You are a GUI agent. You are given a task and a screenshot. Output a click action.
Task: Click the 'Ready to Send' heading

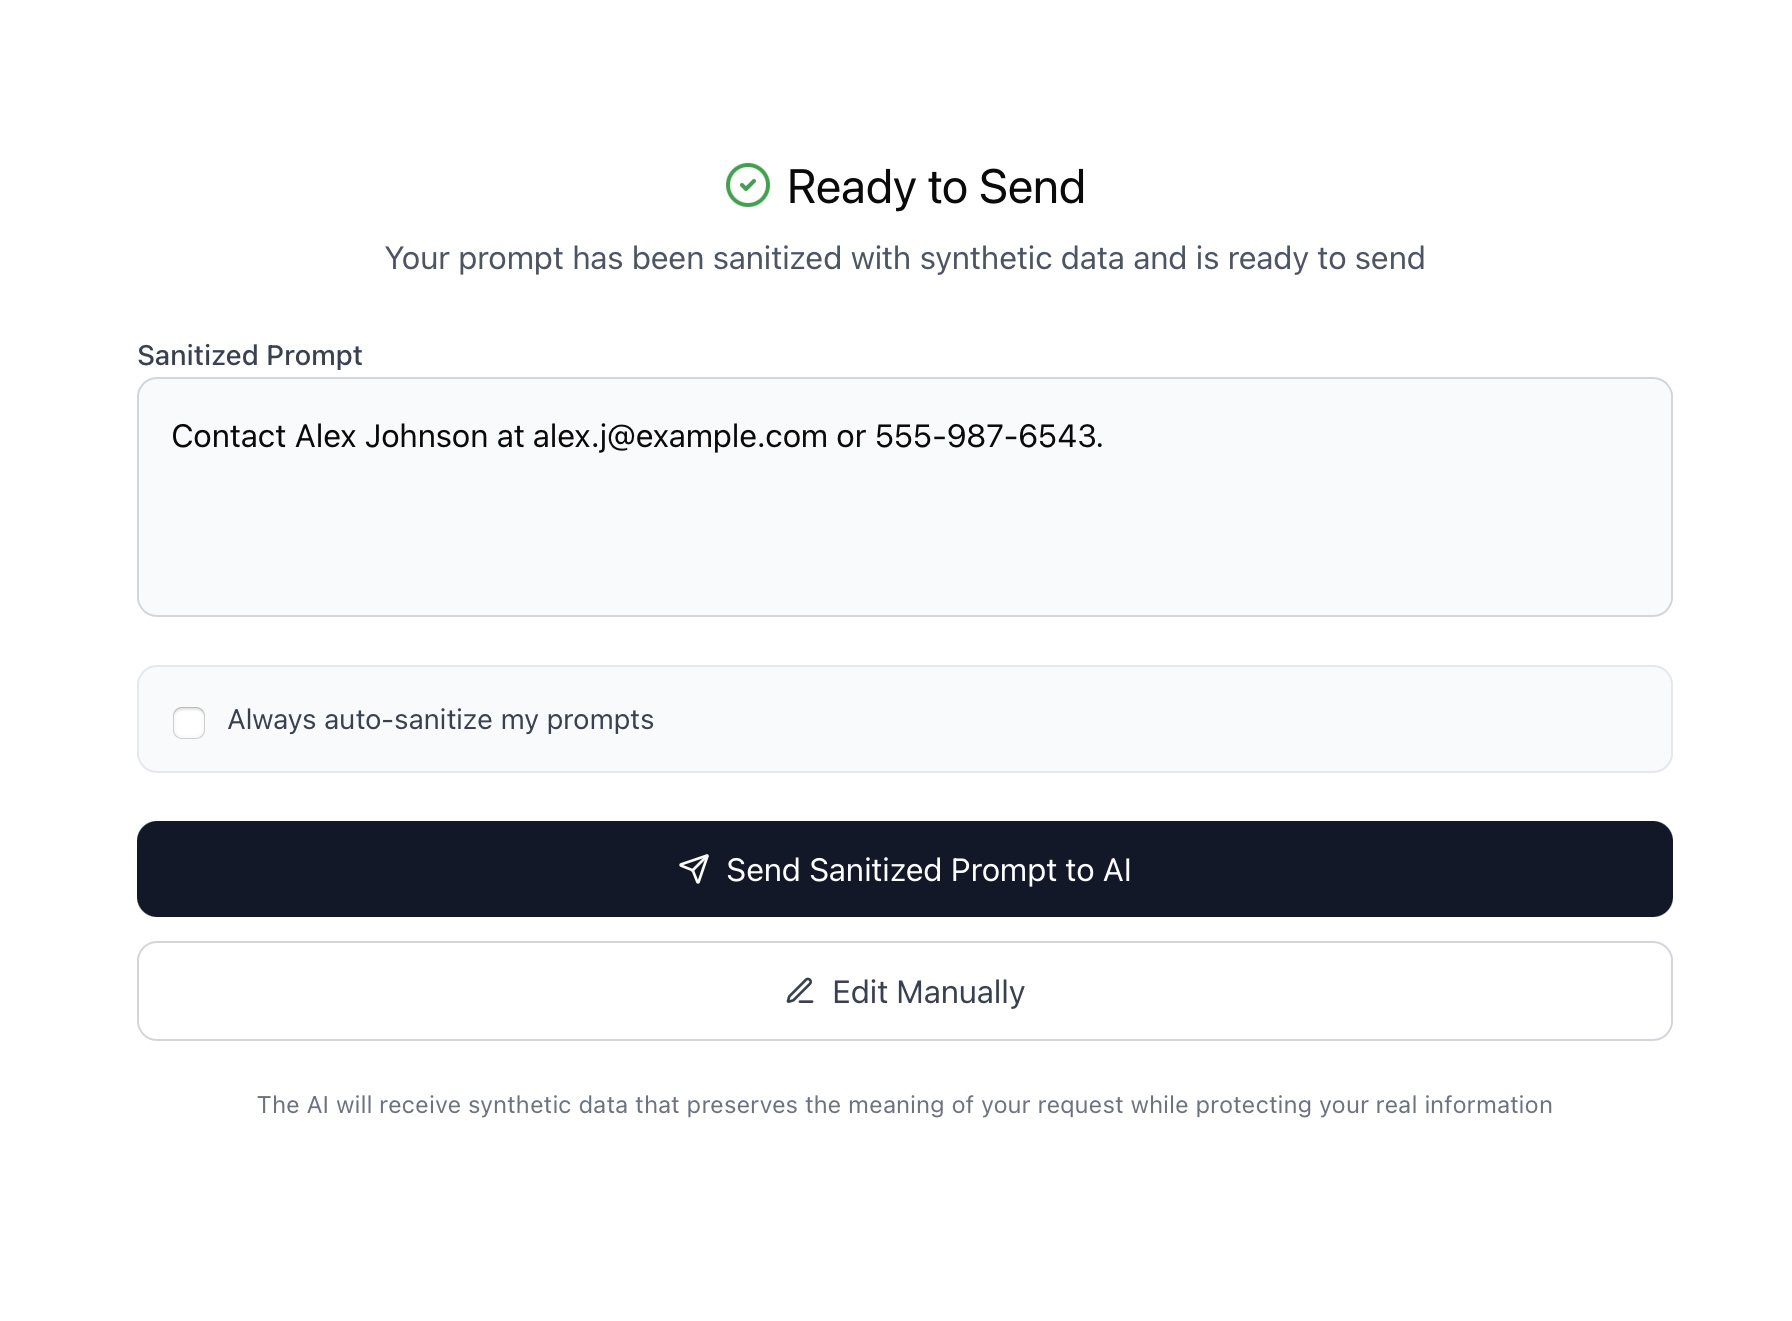[935, 187]
